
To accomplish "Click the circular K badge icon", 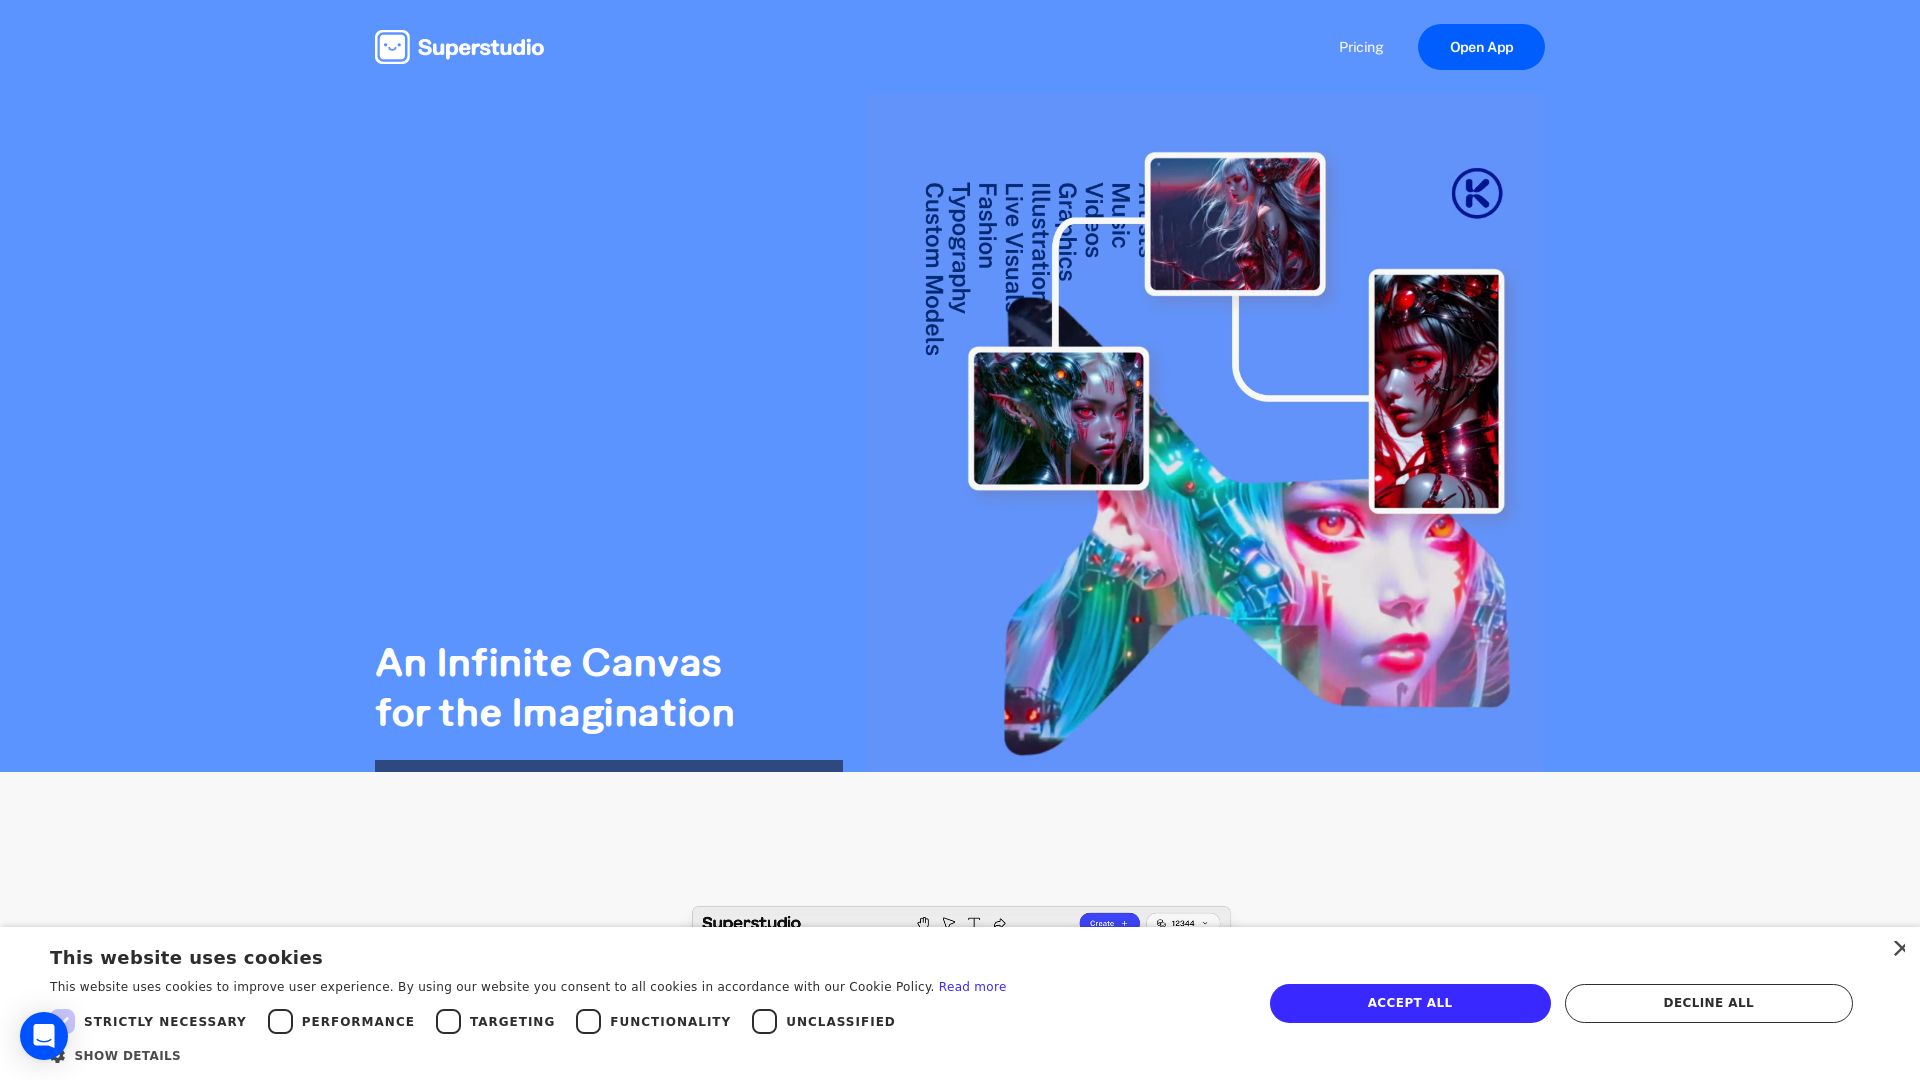I will (1476, 193).
